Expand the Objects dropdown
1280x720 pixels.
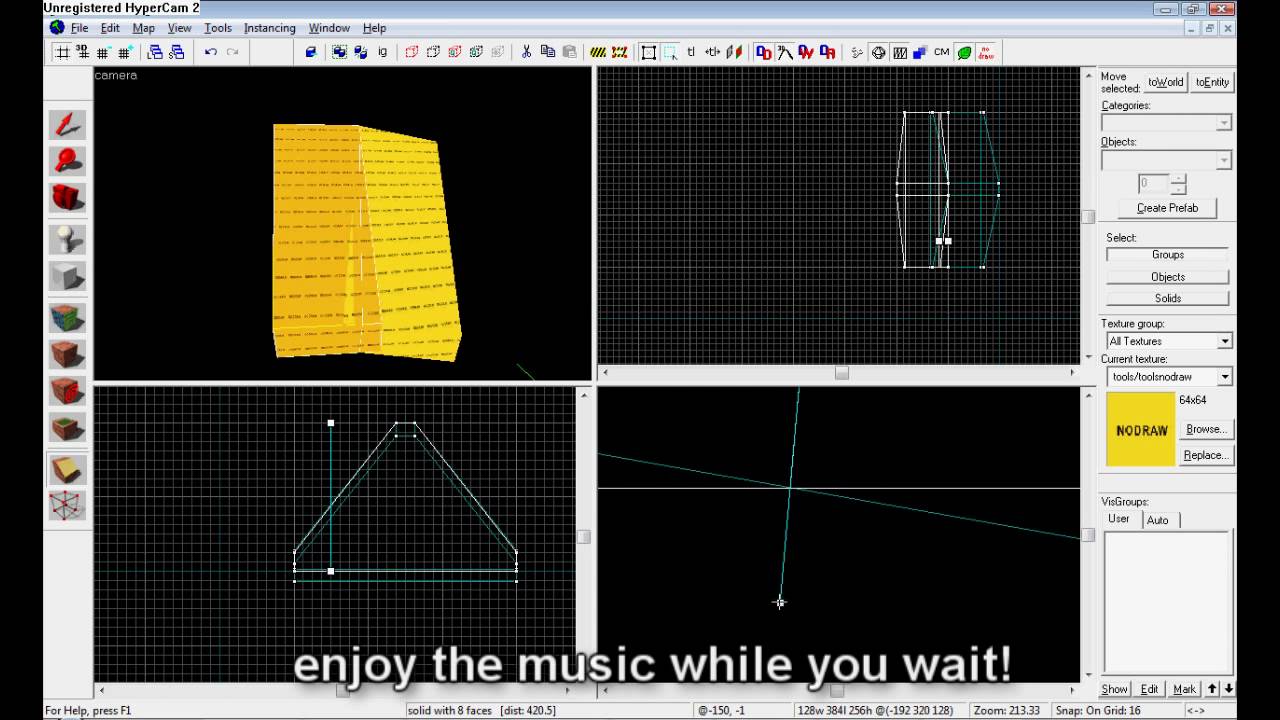1223,160
